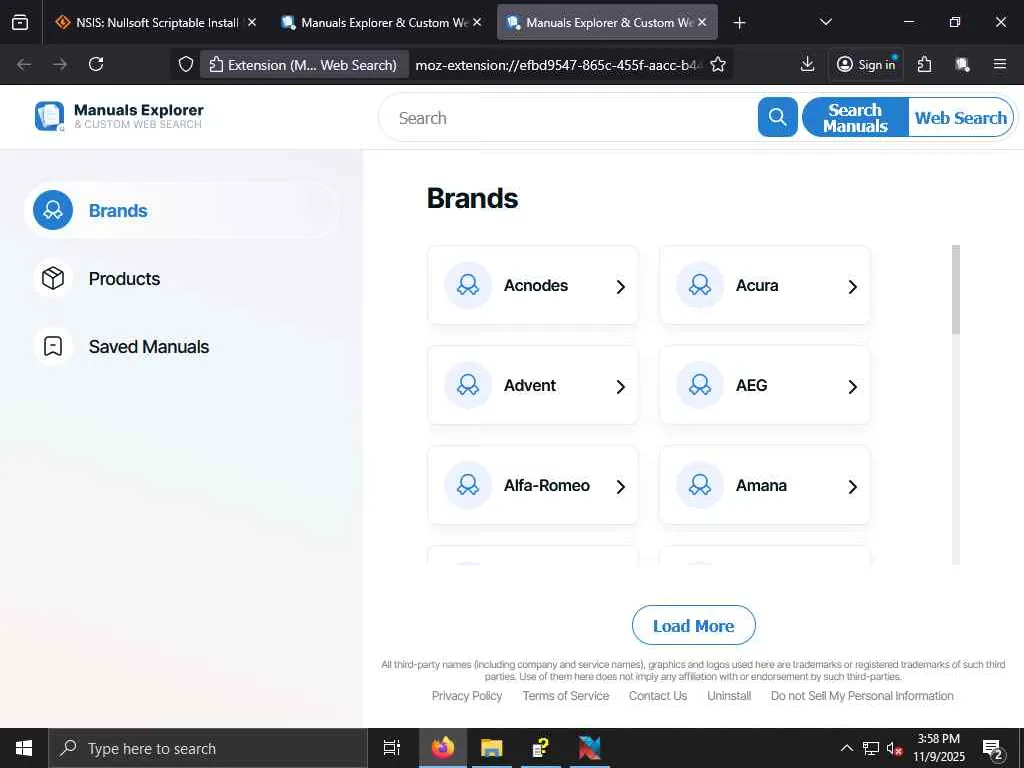Screen dimensions: 1024x768
Task: Click the Windows Start button
Action: click(x=24, y=748)
